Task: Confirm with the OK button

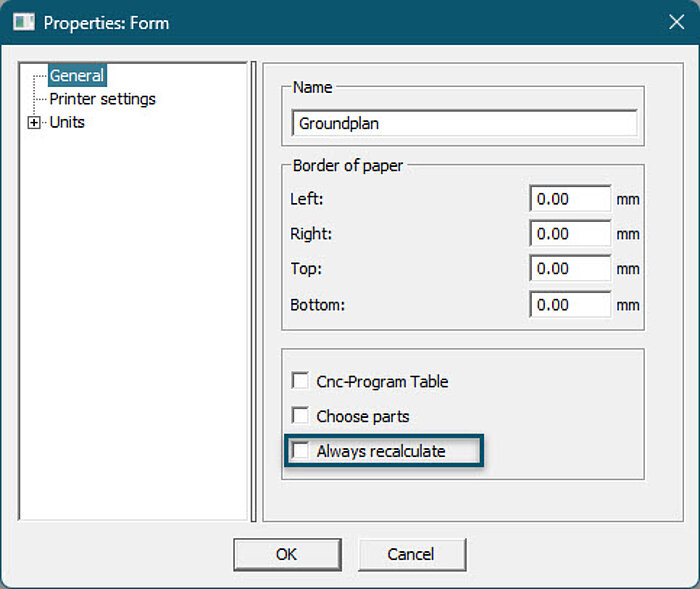Action: [x=287, y=554]
